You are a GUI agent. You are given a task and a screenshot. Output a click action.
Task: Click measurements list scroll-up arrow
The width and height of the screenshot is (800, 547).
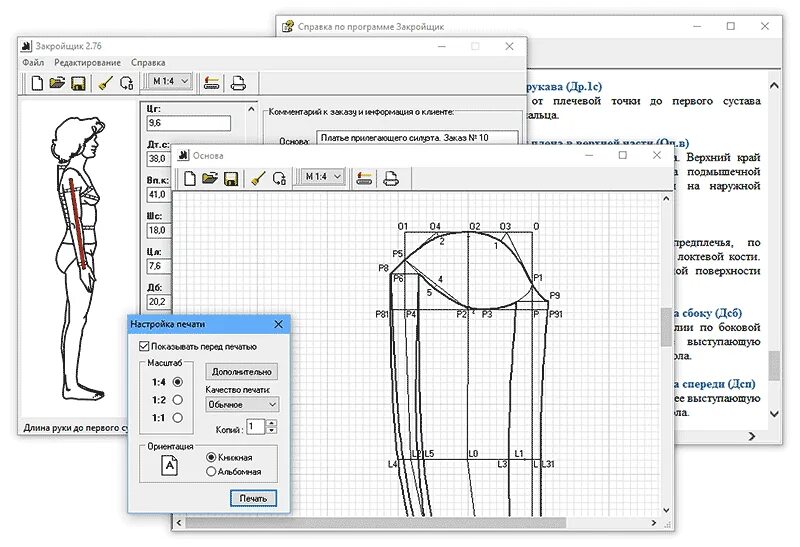[251, 109]
